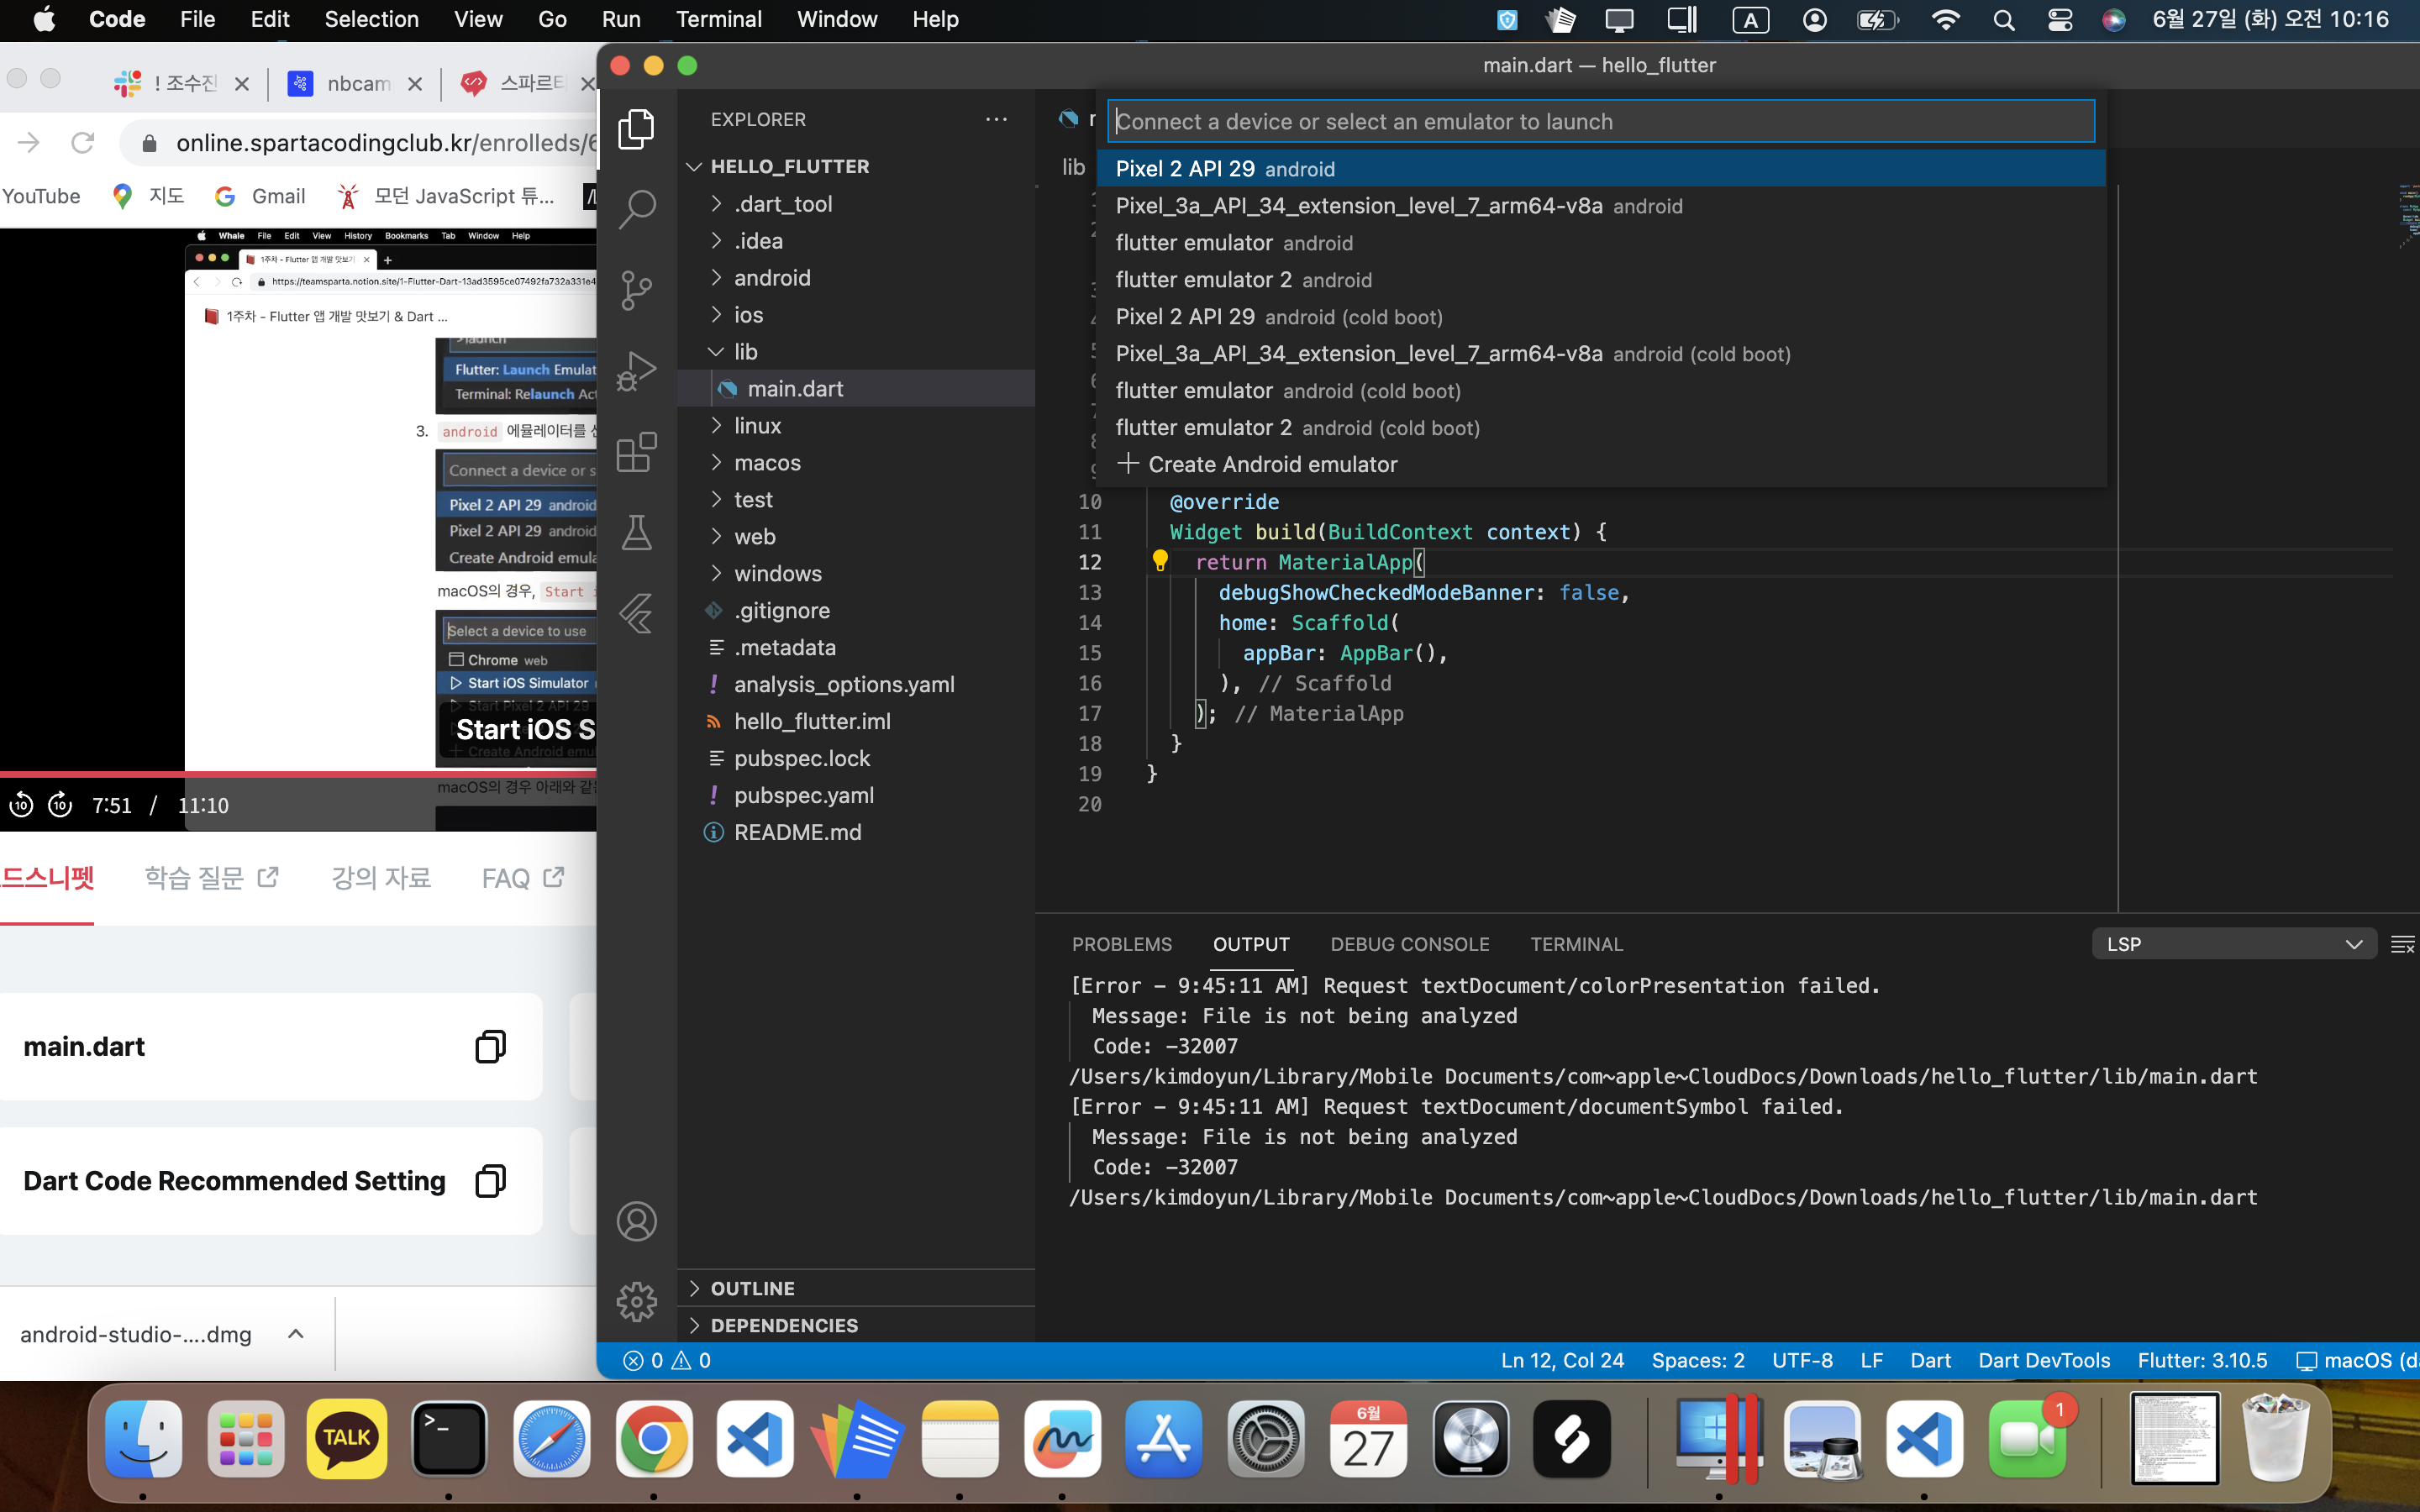Open Google Chrome from the dock
Viewport: 2420px width, 1512px height.
point(654,1439)
